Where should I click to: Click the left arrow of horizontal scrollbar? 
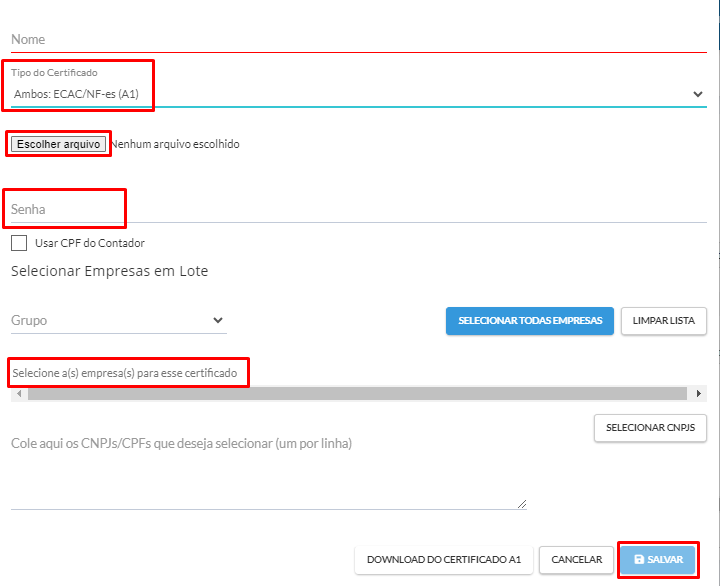(x=19, y=394)
